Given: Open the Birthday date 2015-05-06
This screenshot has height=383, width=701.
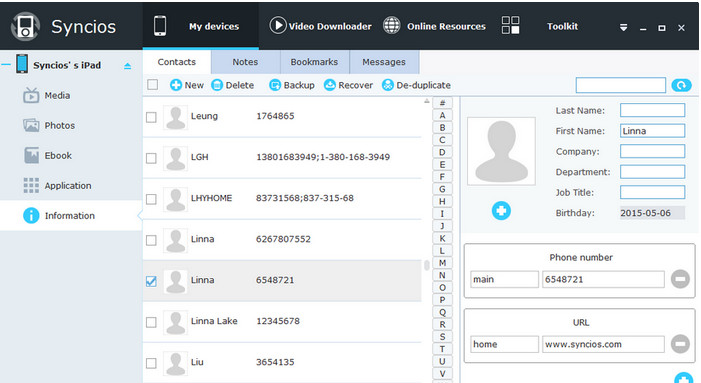Looking at the screenshot, I should tap(652, 213).
